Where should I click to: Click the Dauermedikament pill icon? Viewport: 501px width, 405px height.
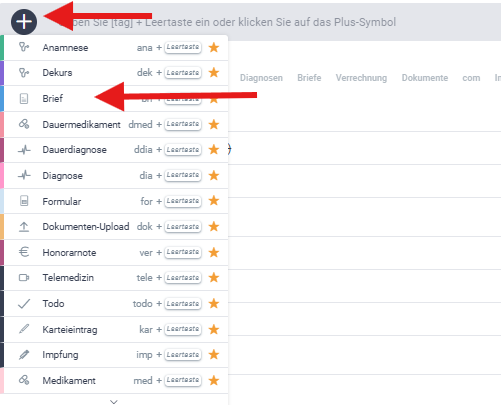(x=24, y=124)
